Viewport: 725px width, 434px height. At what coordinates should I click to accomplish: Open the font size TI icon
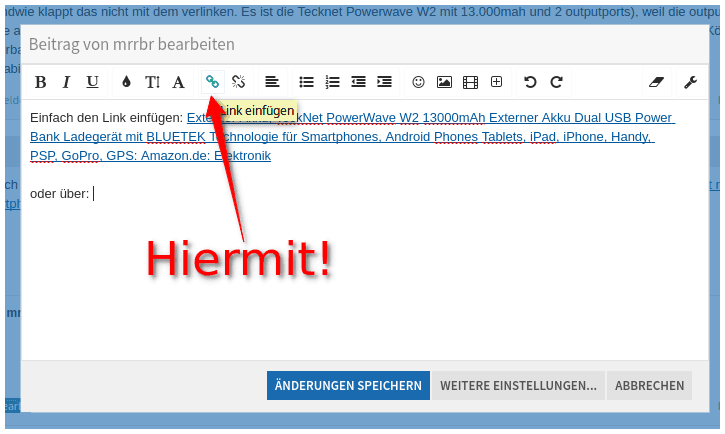pos(153,82)
